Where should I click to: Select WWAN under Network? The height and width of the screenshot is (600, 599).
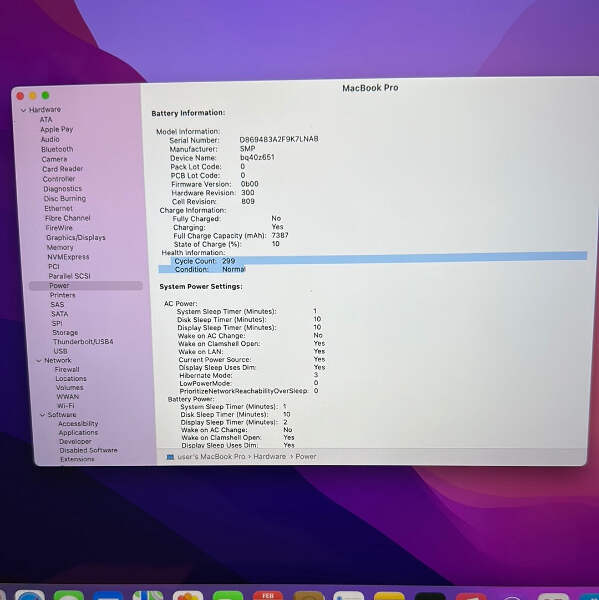click(68, 397)
